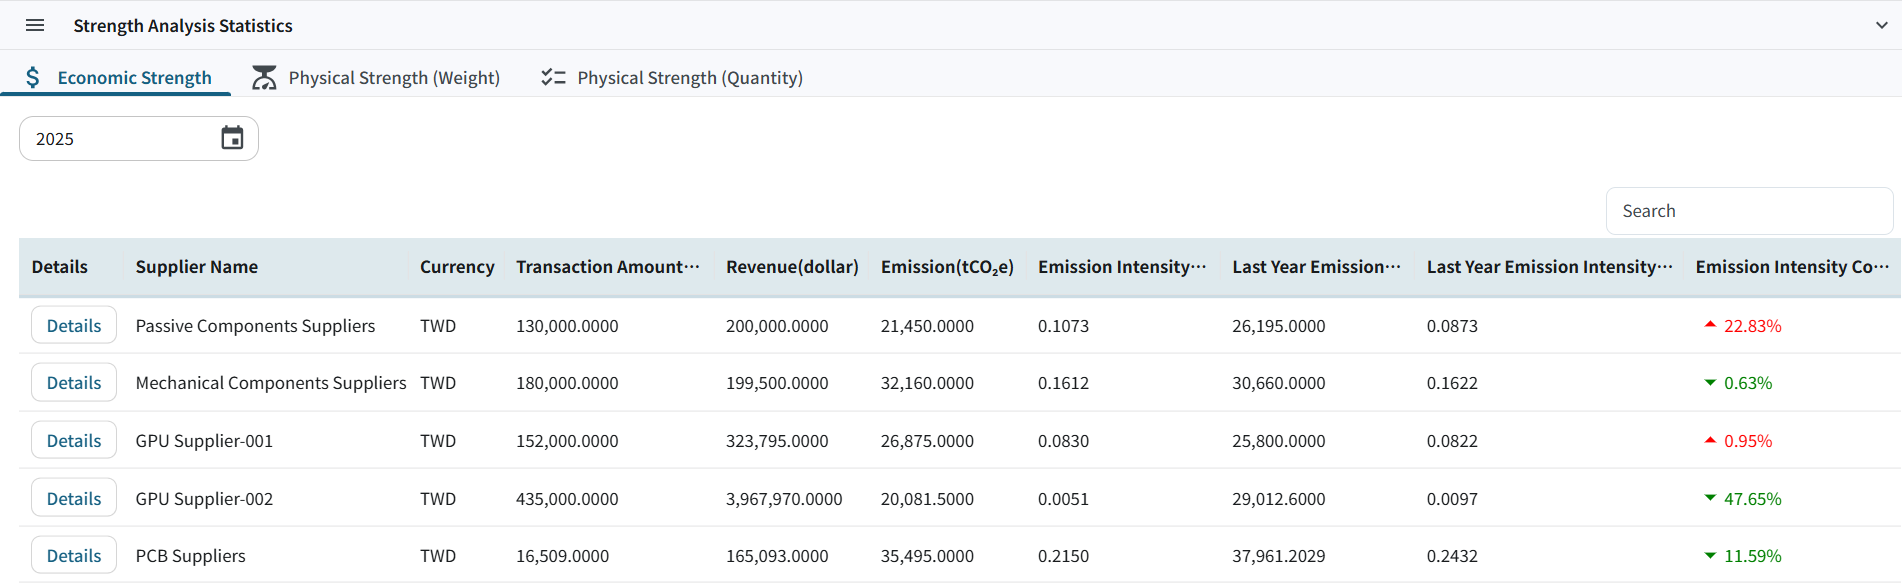Click the Strength Analysis Statistics title
The width and height of the screenshot is (1902, 583).
pos(183,26)
